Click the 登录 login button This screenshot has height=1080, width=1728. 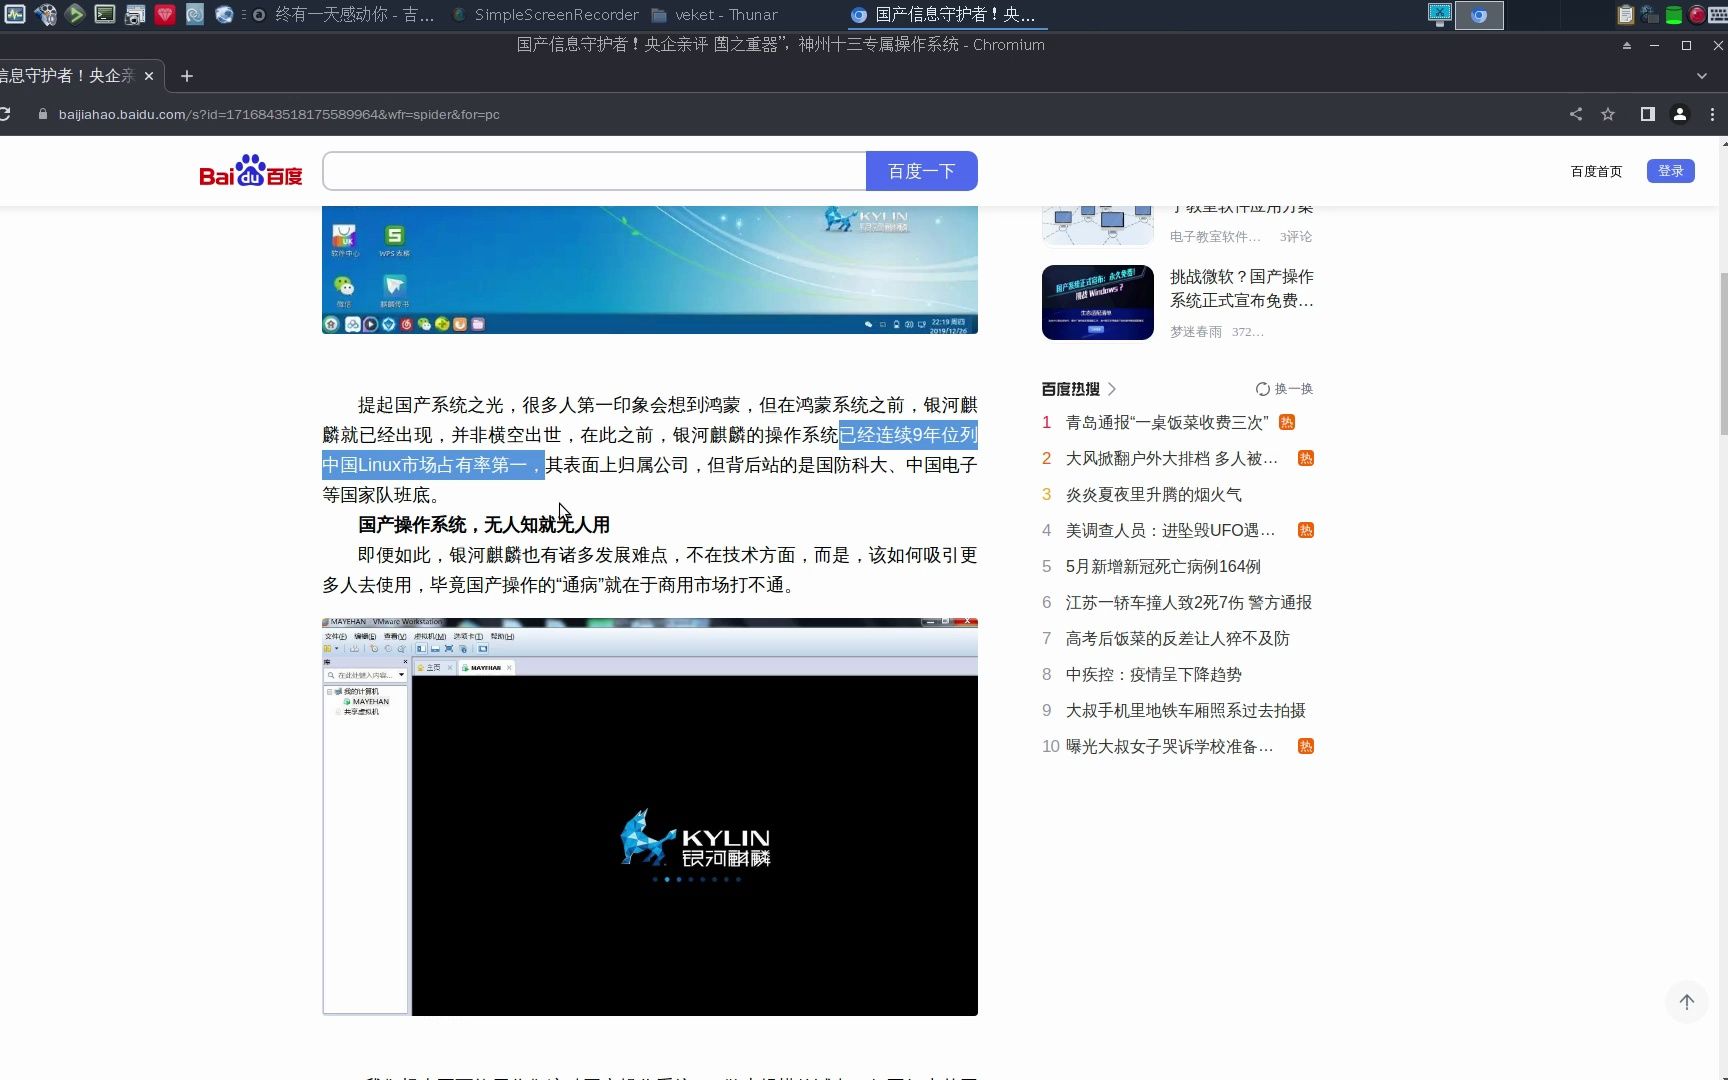1670,171
